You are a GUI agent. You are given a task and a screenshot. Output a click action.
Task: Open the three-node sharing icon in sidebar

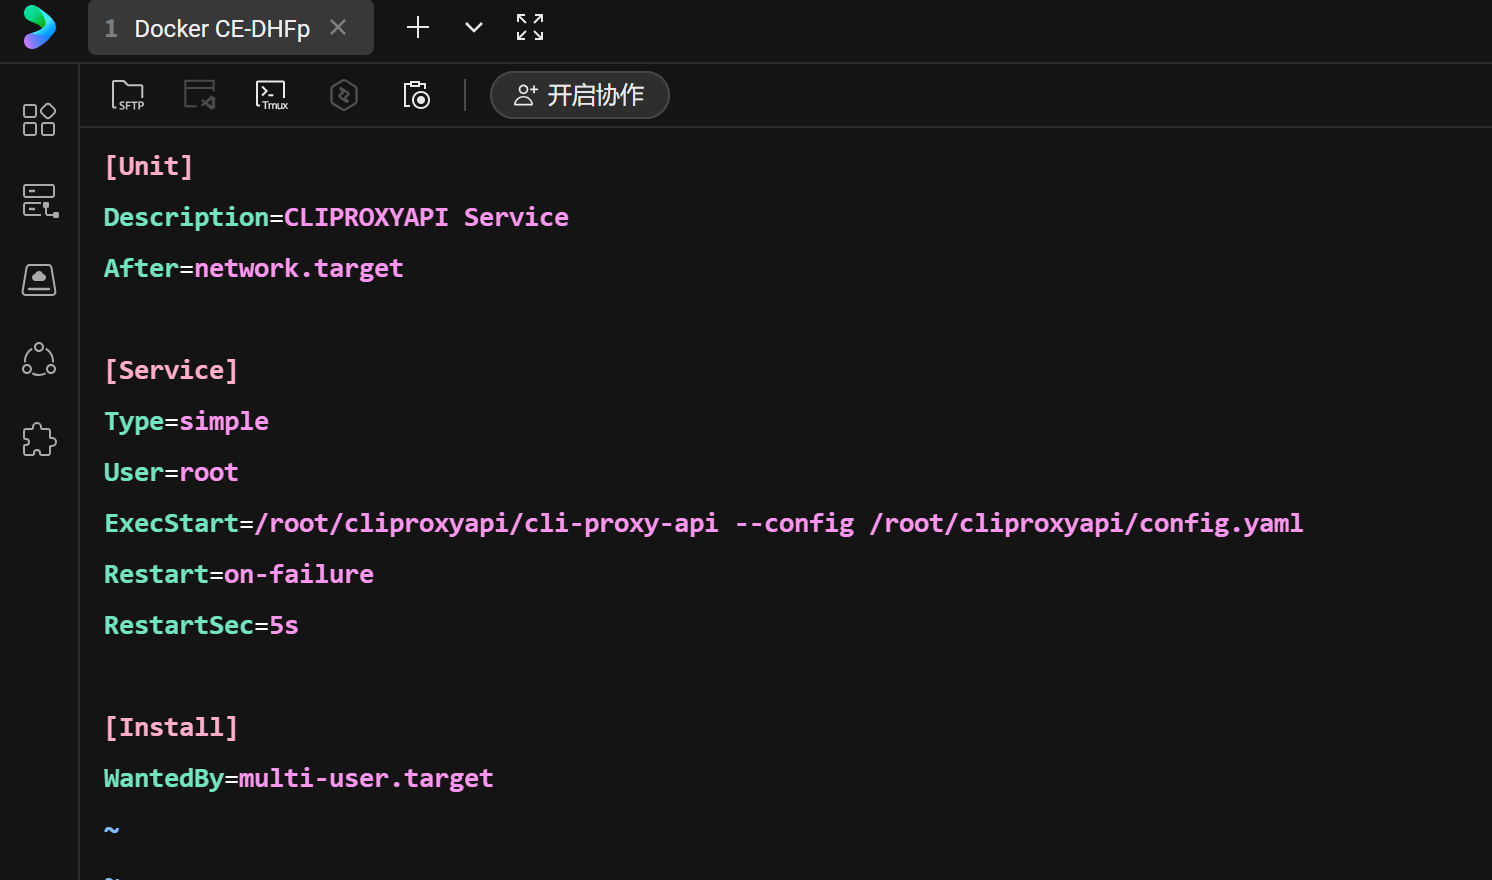(39, 360)
